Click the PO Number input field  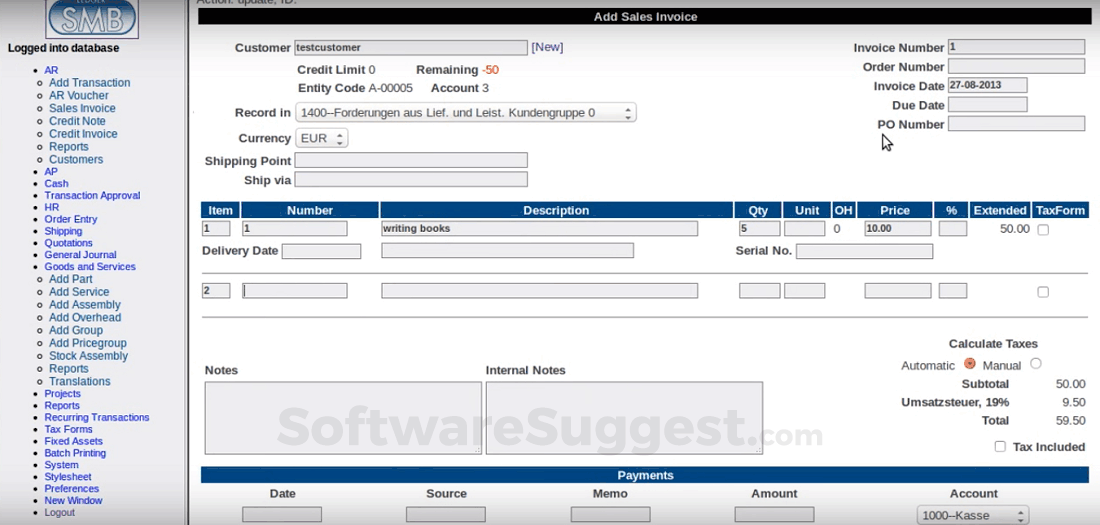click(x=1016, y=124)
